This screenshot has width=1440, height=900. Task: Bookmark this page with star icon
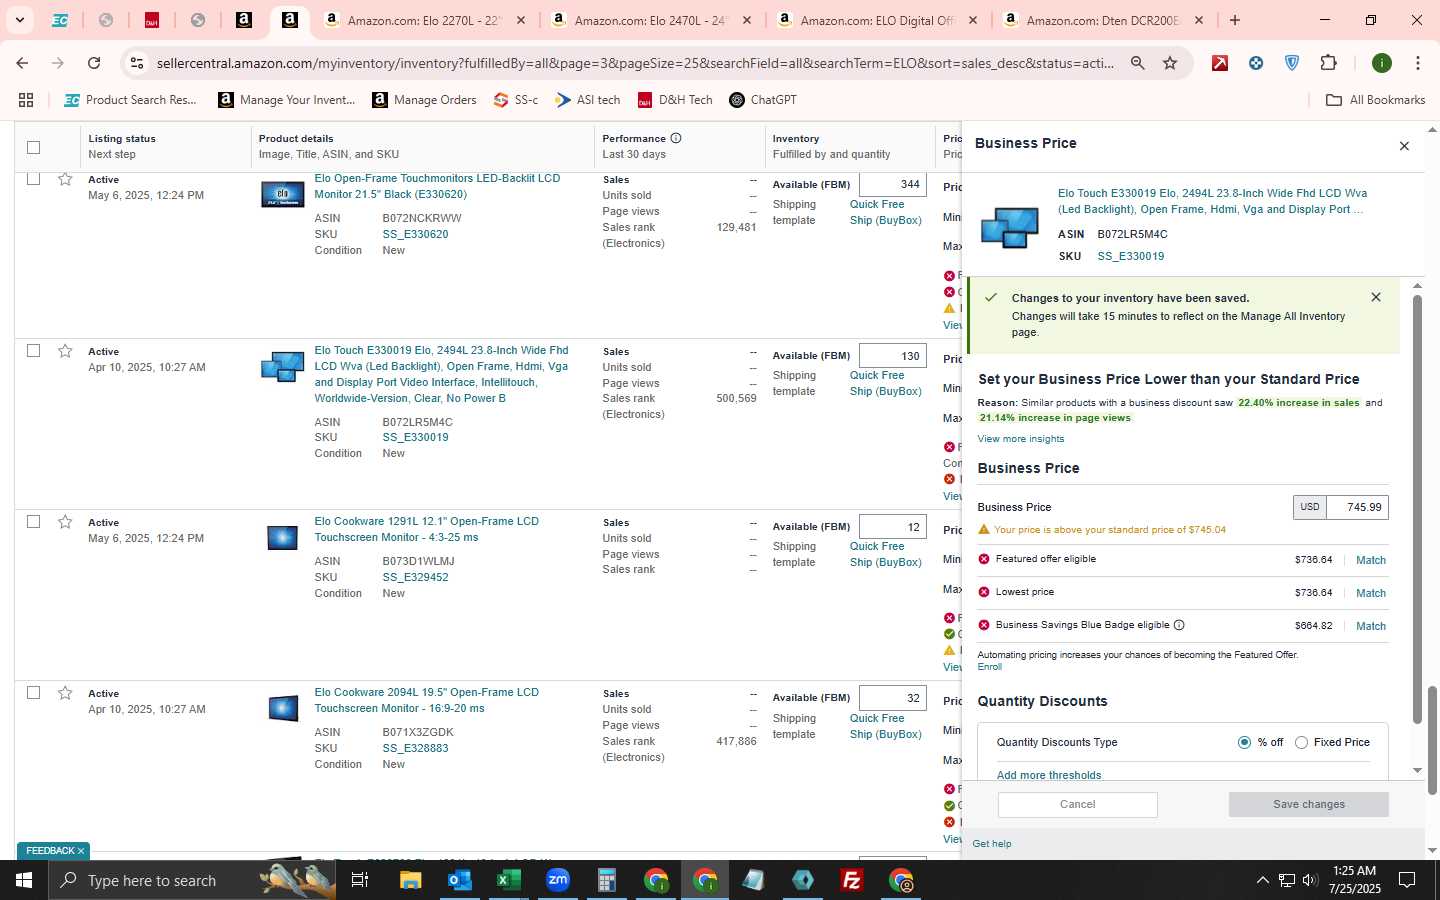(x=1170, y=63)
